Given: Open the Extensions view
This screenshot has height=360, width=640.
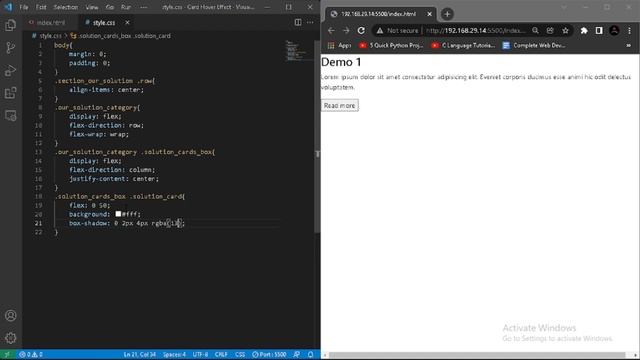Looking at the screenshot, I should [11, 93].
